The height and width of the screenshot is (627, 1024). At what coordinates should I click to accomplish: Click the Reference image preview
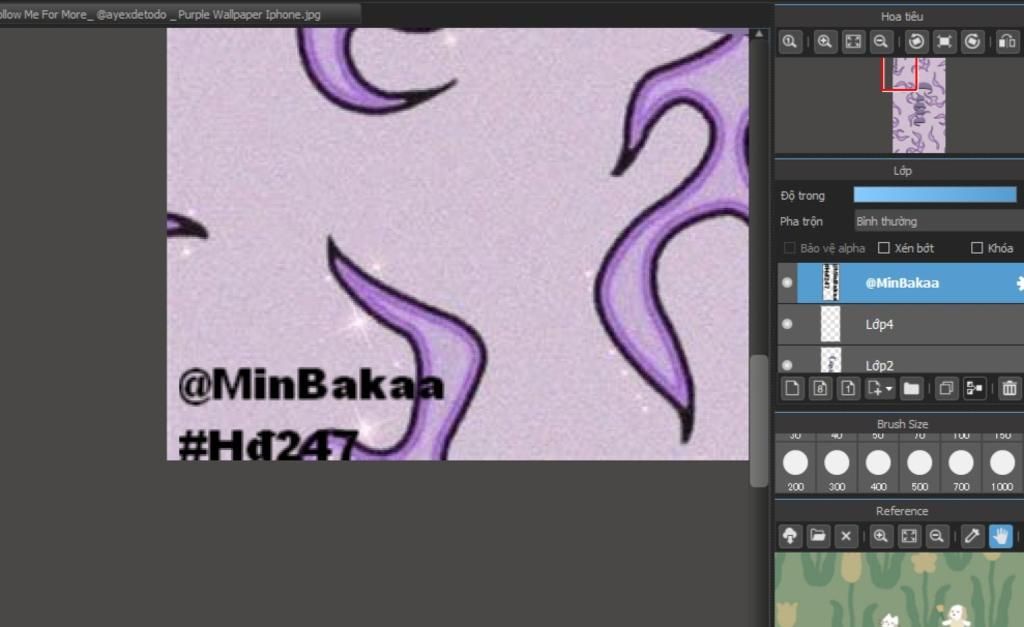(899, 590)
